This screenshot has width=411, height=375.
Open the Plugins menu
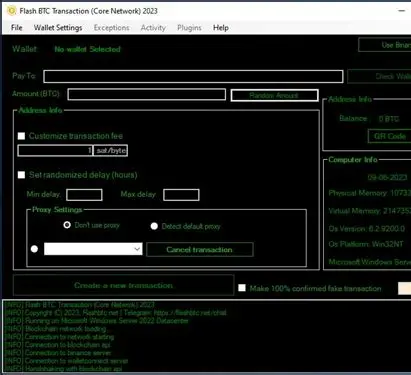[189, 28]
